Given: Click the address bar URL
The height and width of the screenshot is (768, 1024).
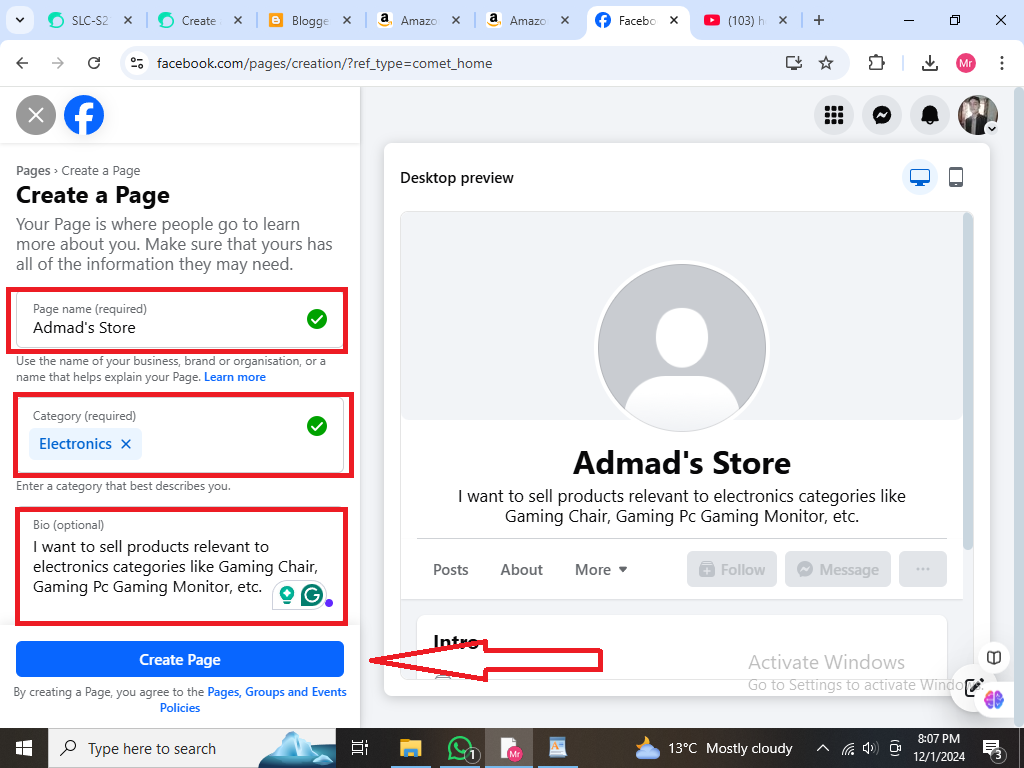Looking at the screenshot, I should [325, 63].
